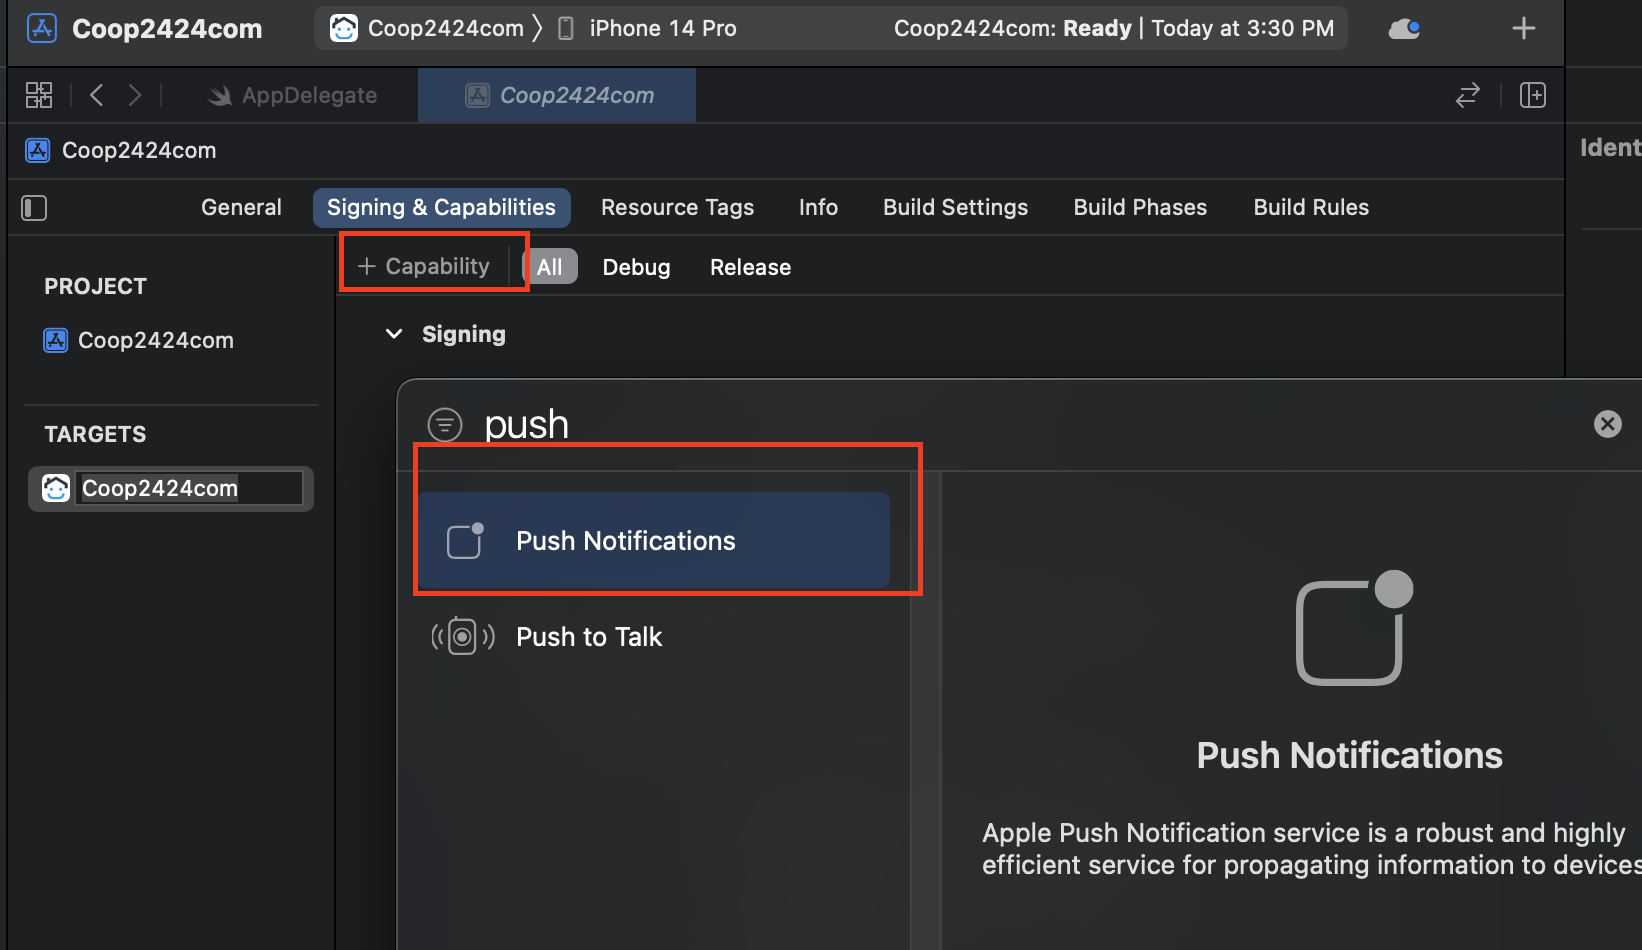The image size is (1642, 950).
Task: Select Push to Talk capability
Action: [x=654, y=637]
